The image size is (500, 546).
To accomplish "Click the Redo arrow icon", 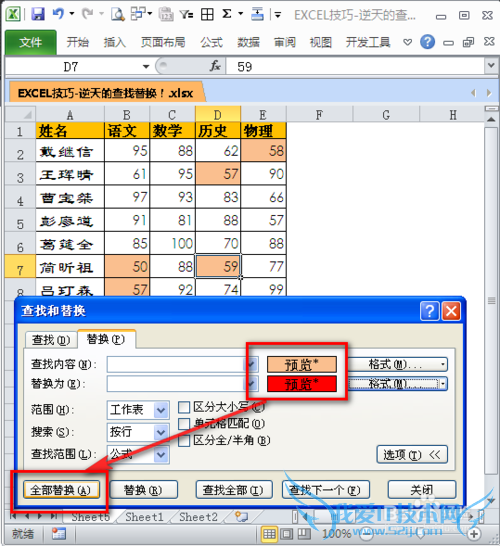I will [88, 14].
